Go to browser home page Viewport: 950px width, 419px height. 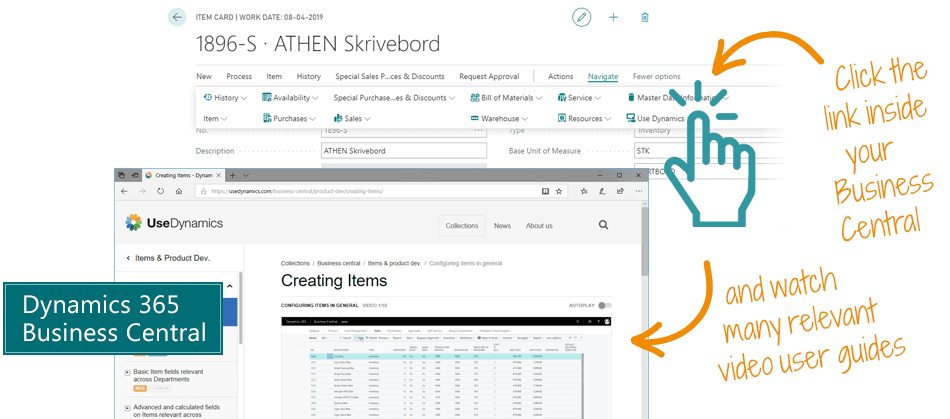[x=179, y=191]
